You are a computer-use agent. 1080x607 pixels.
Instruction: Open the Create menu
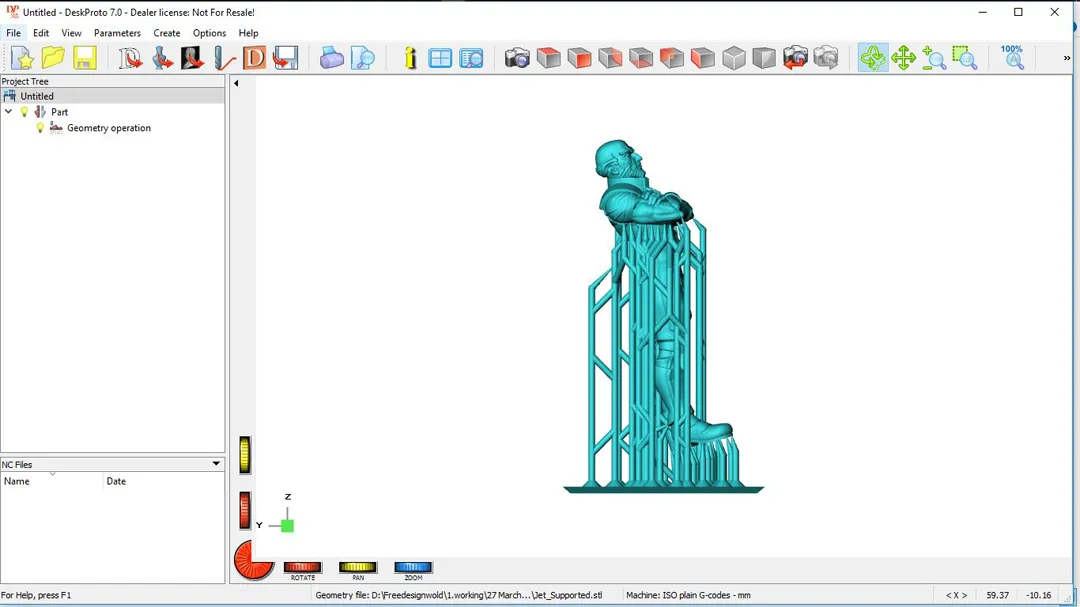(167, 33)
